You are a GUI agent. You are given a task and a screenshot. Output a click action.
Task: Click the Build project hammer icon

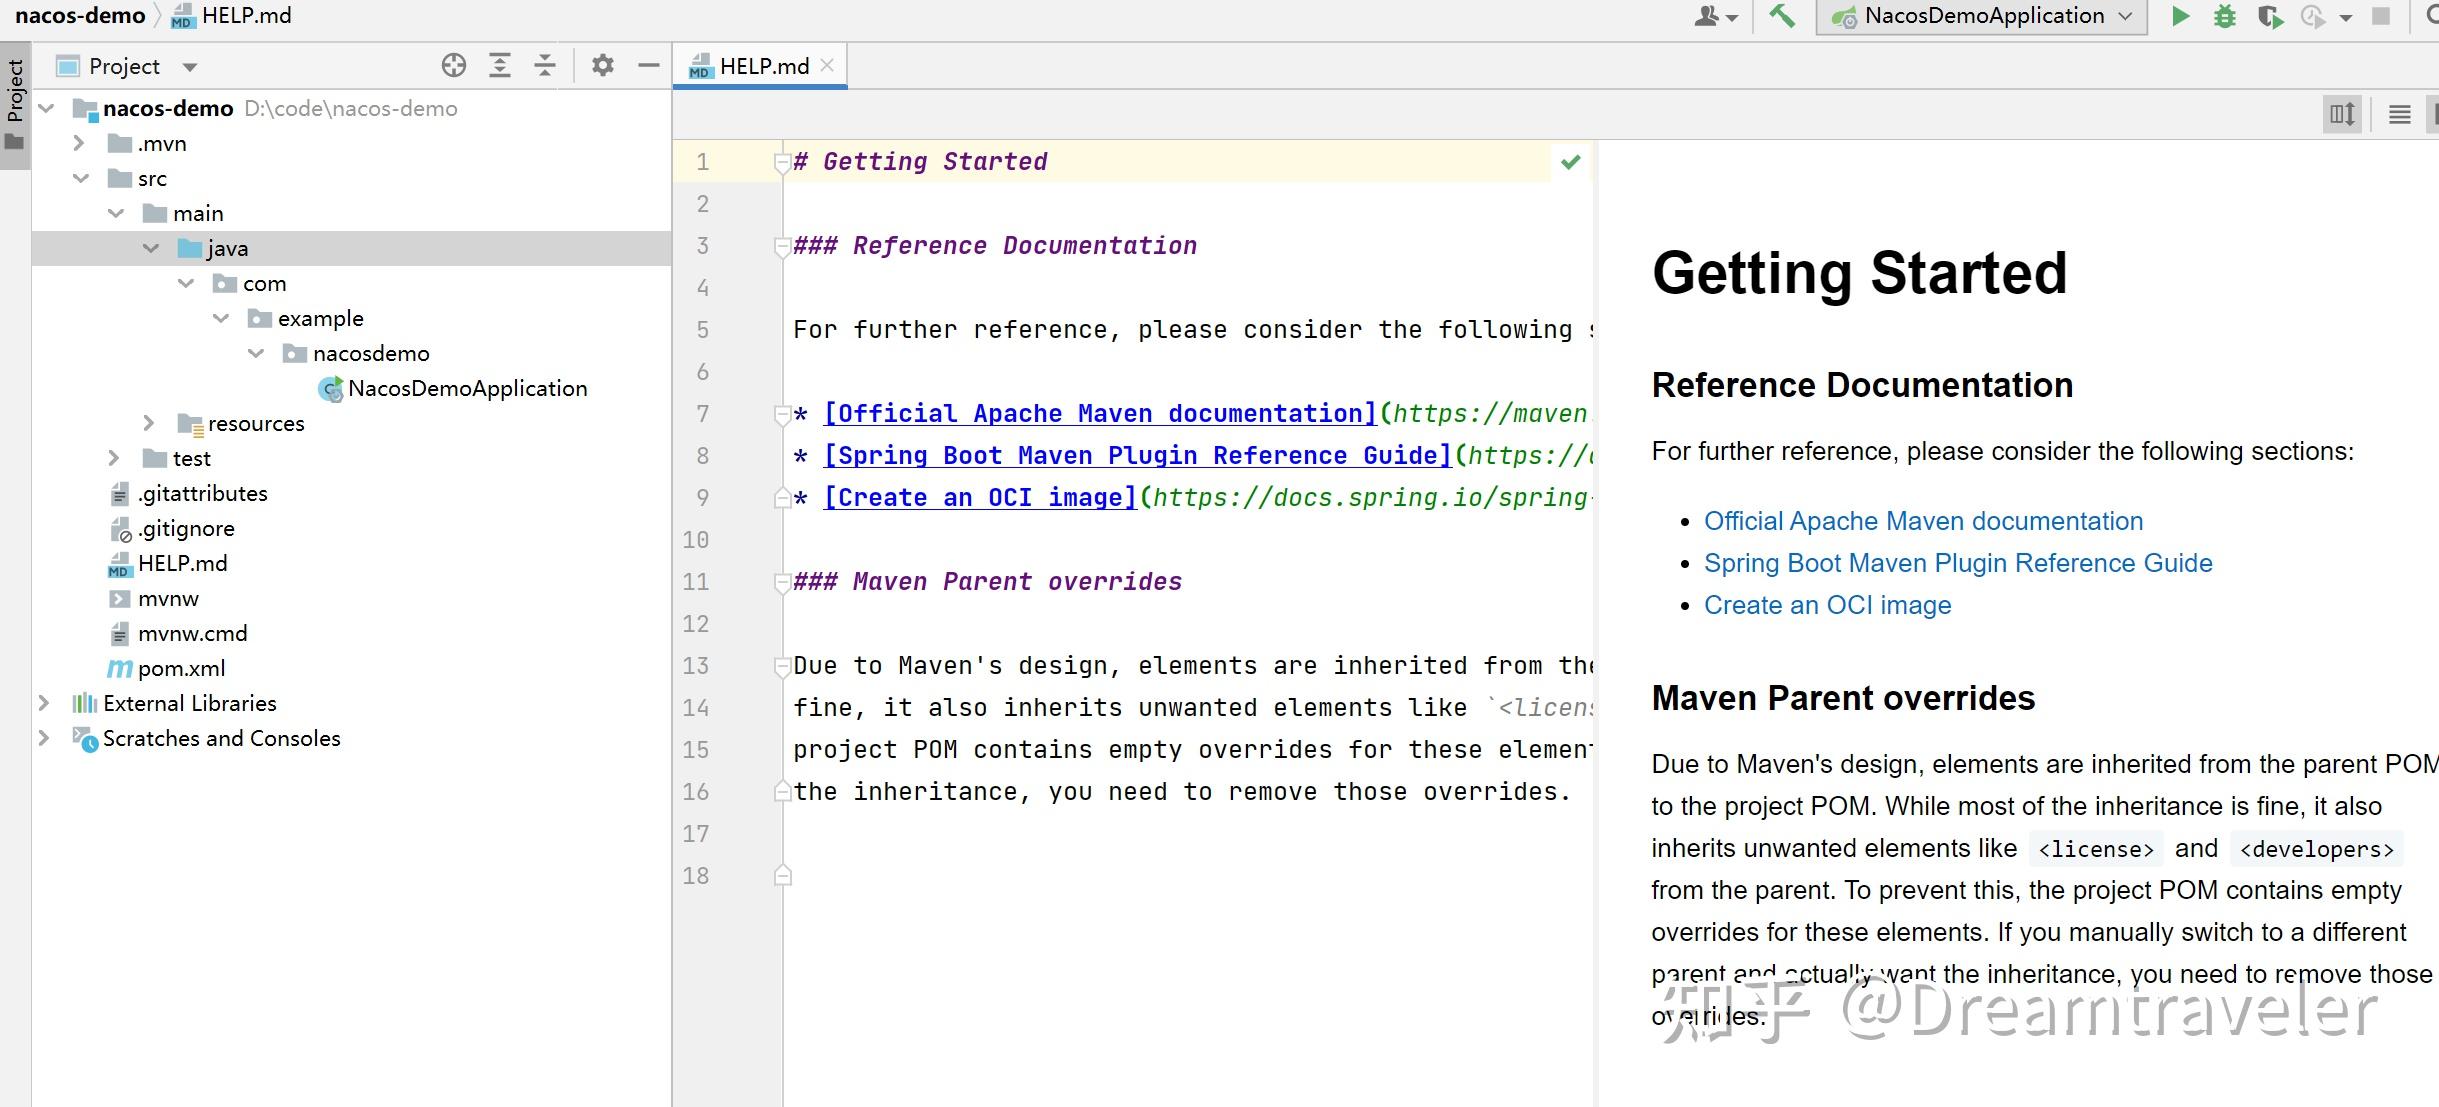1782,16
